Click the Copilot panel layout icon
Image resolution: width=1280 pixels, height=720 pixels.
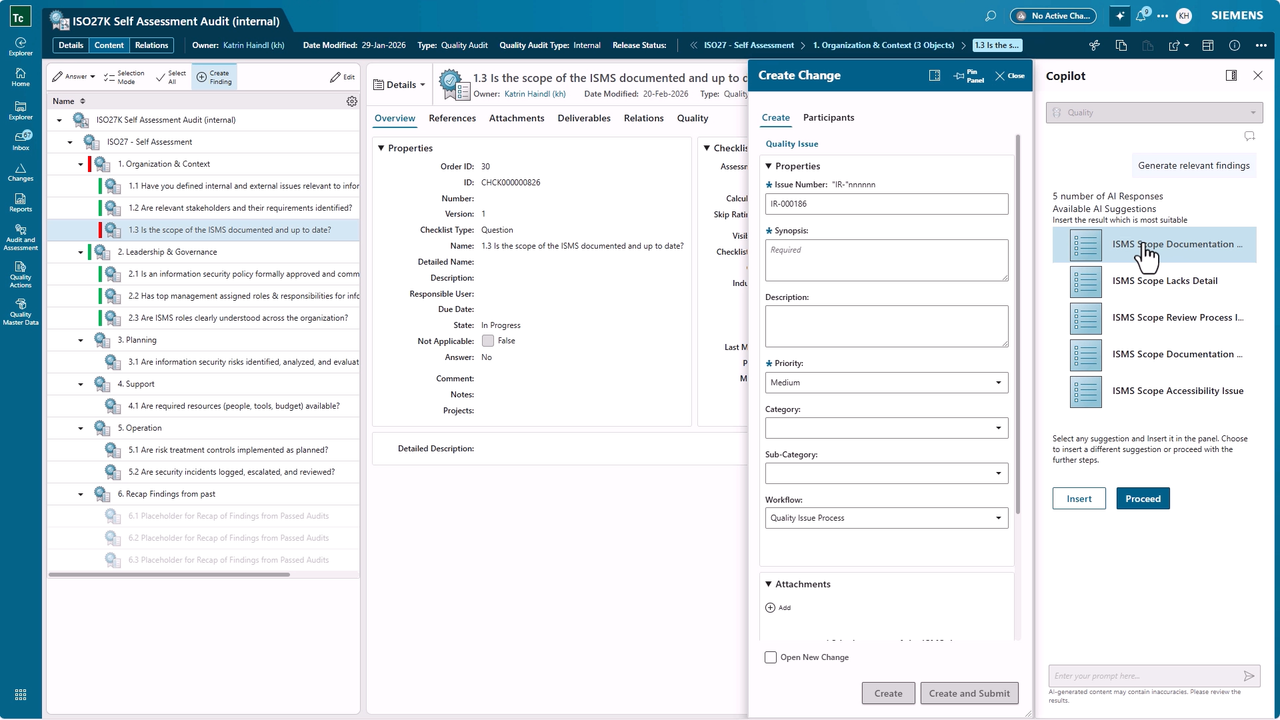pos(1231,76)
